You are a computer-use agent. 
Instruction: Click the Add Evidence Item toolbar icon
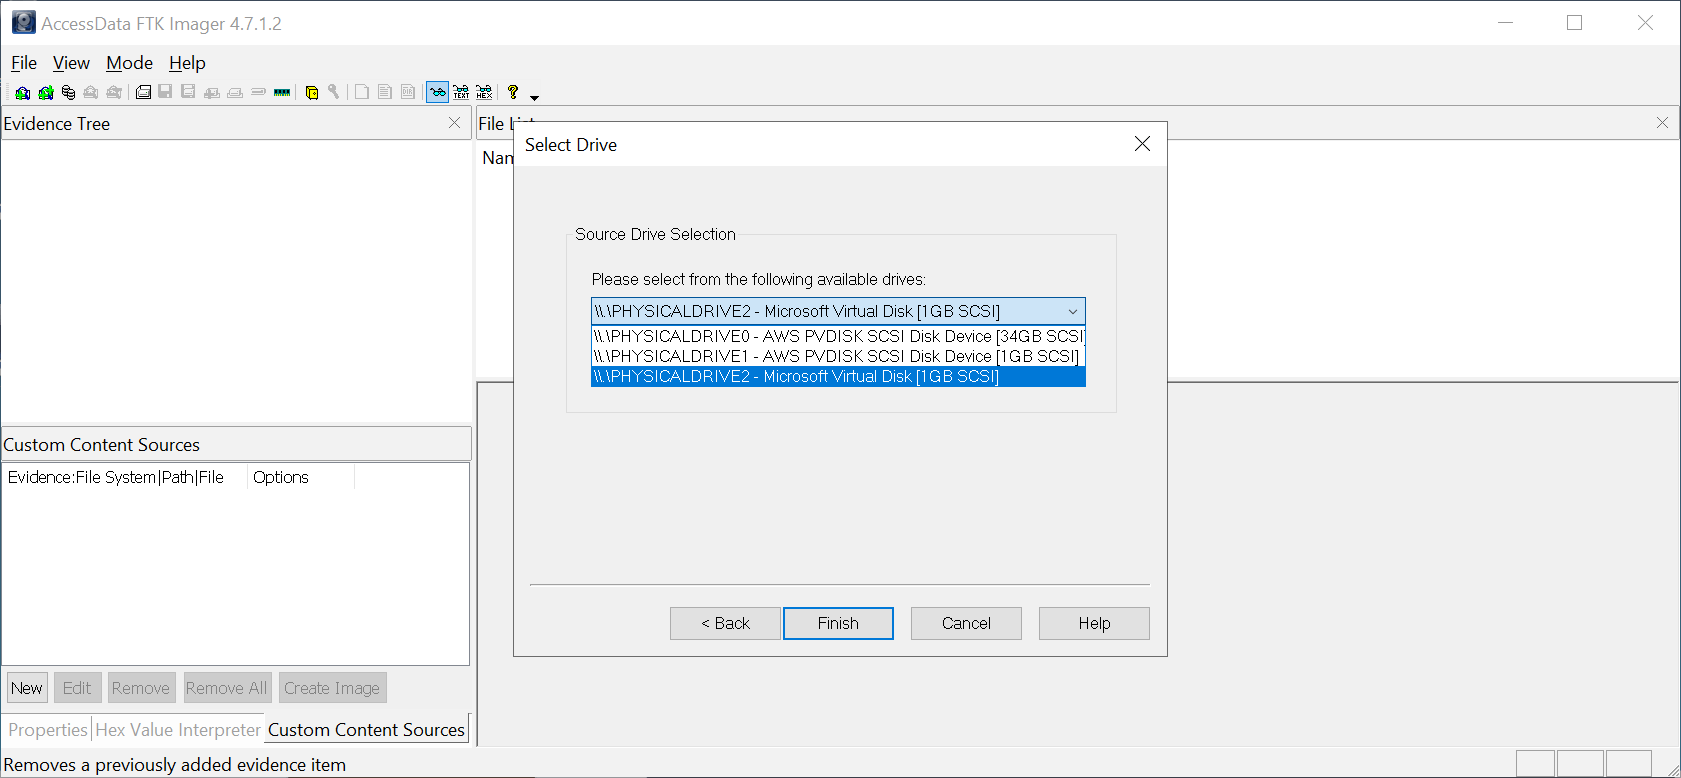[x=22, y=93]
